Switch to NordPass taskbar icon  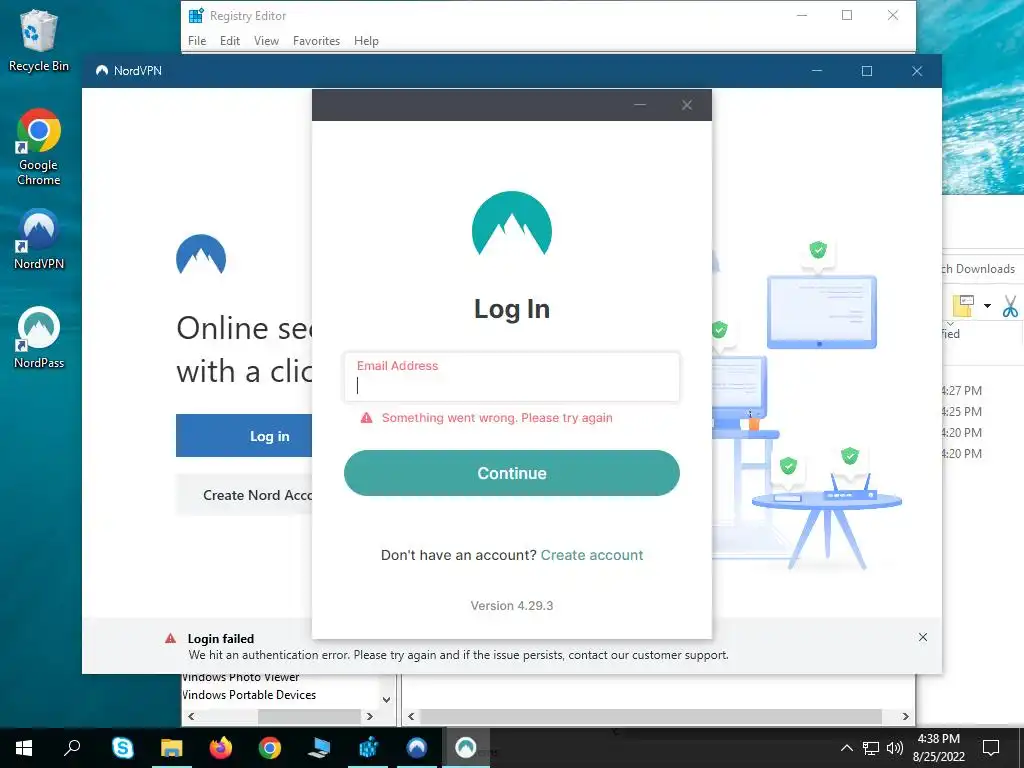coord(466,748)
